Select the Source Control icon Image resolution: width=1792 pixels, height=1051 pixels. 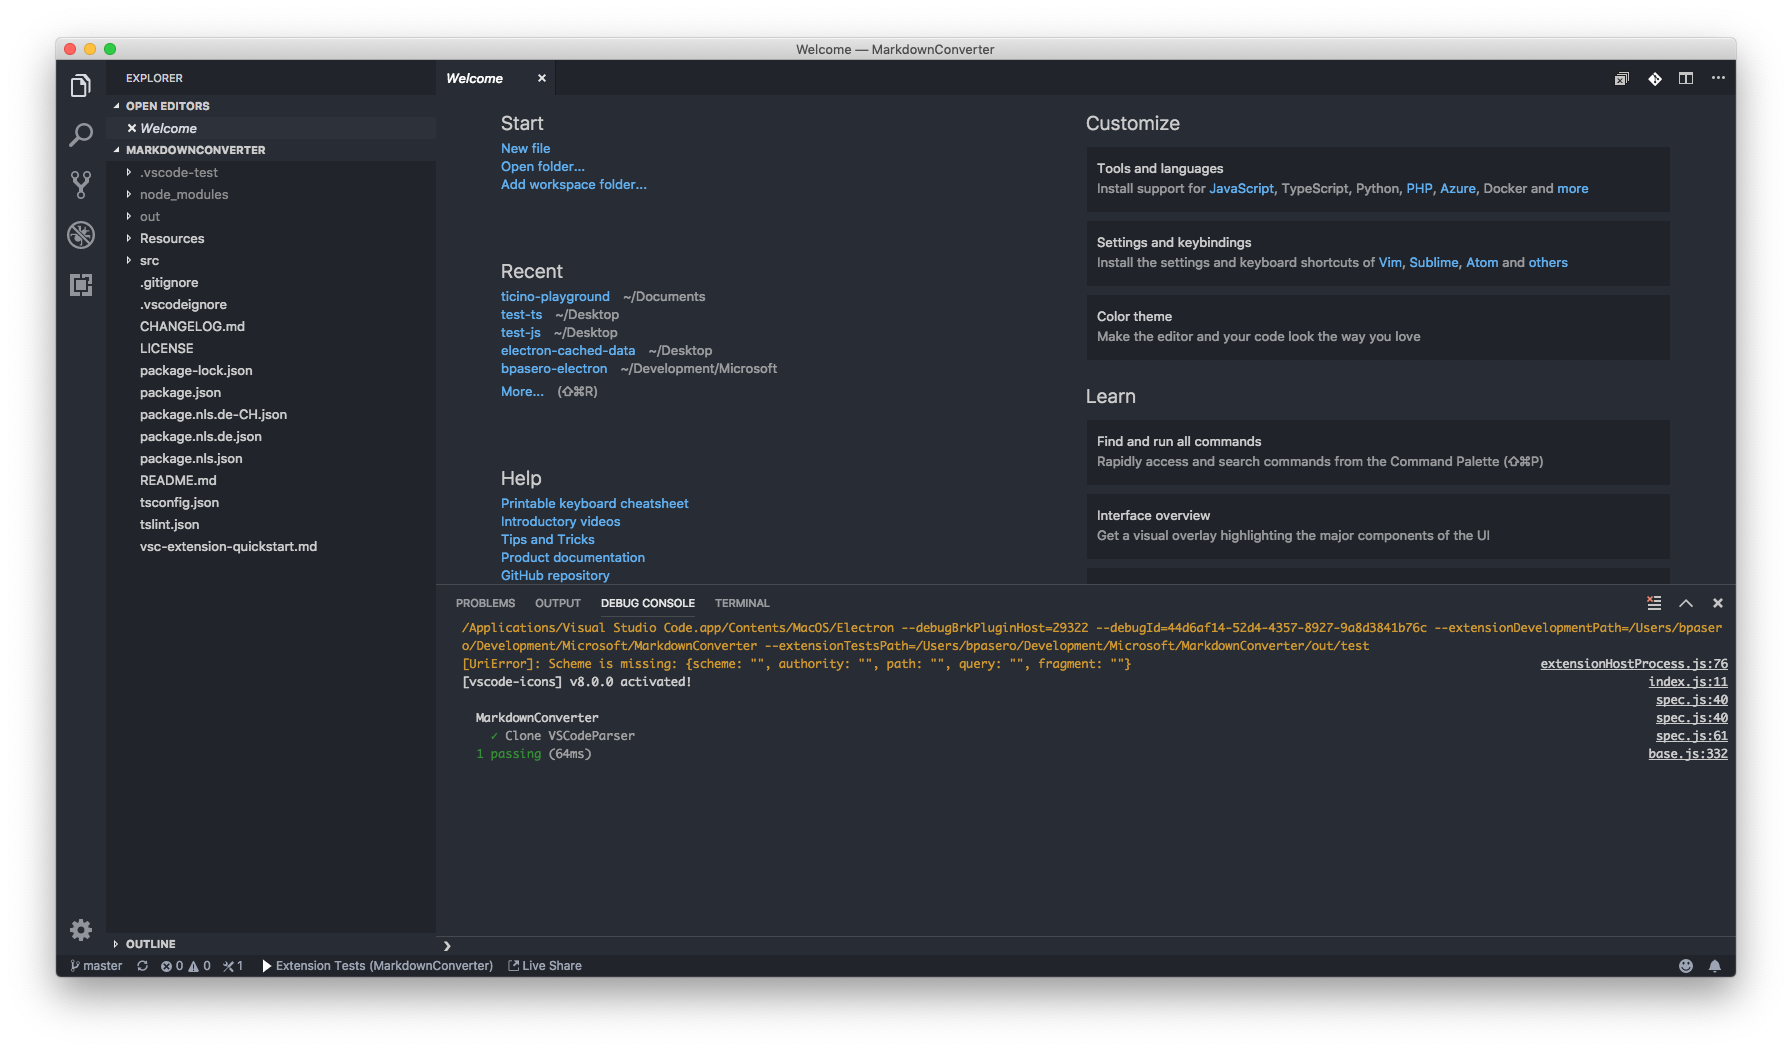tap(81, 185)
